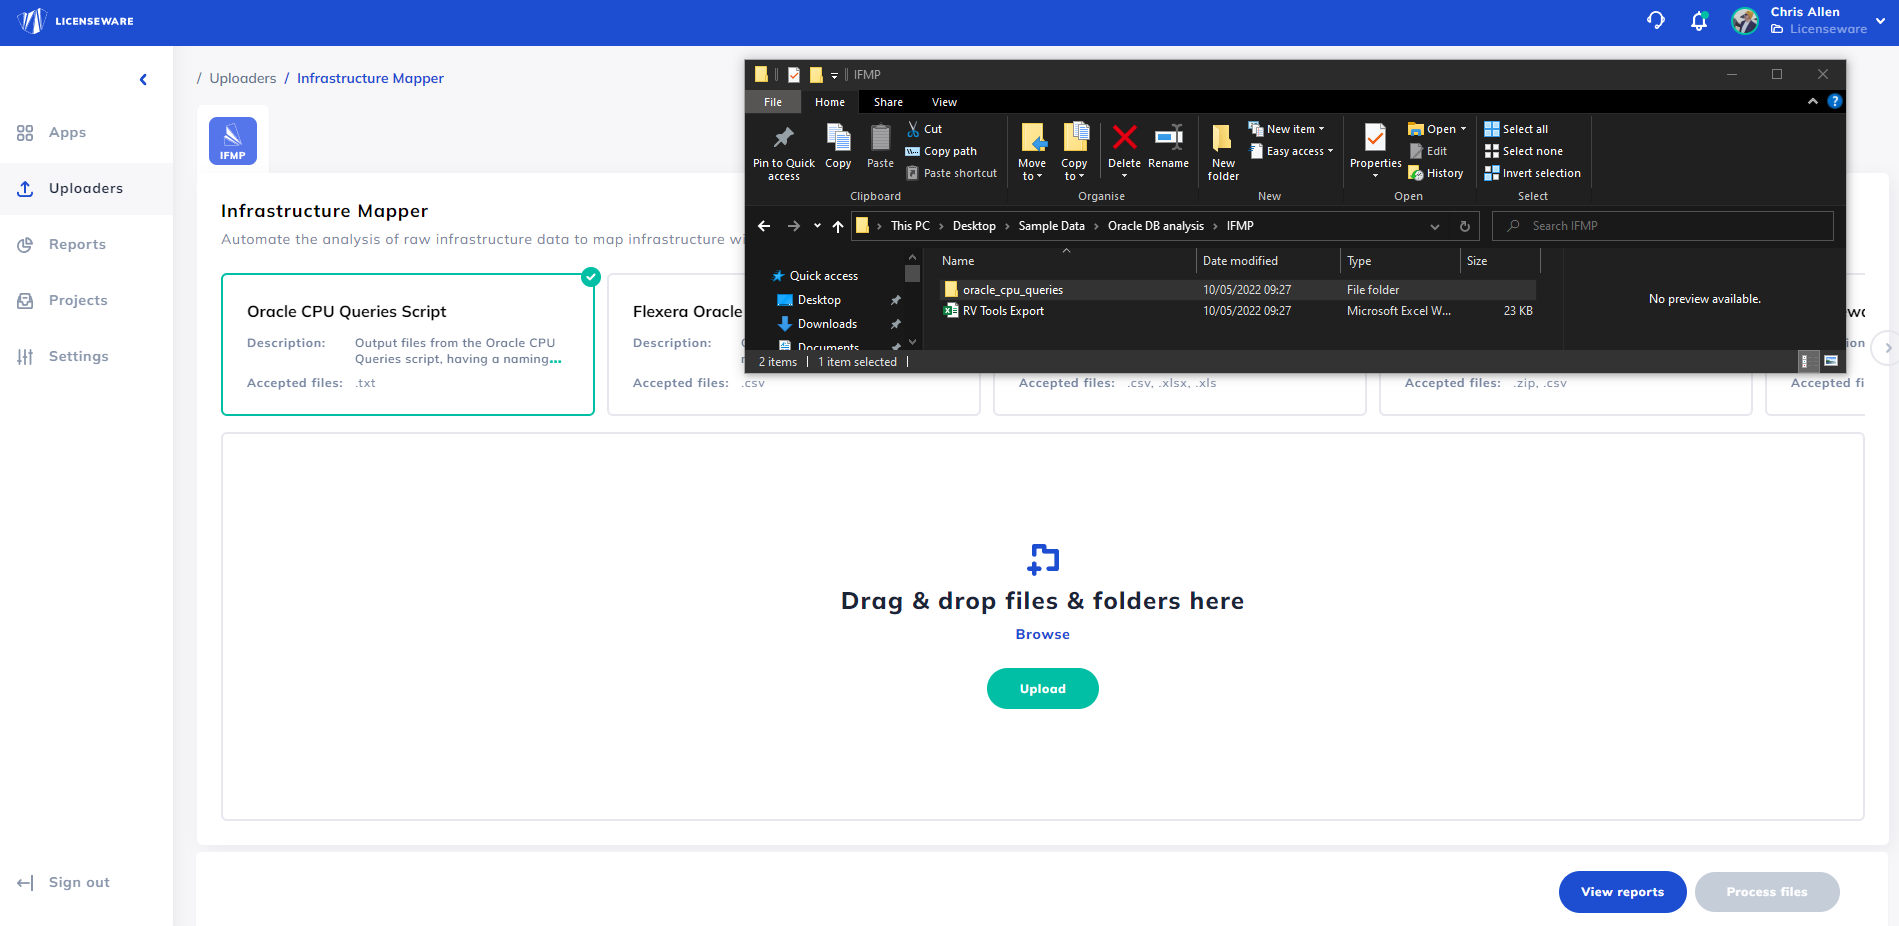Open recent locations dropdown arrow
Viewport: 1899px width, 926px height.
[x=817, y=226]
